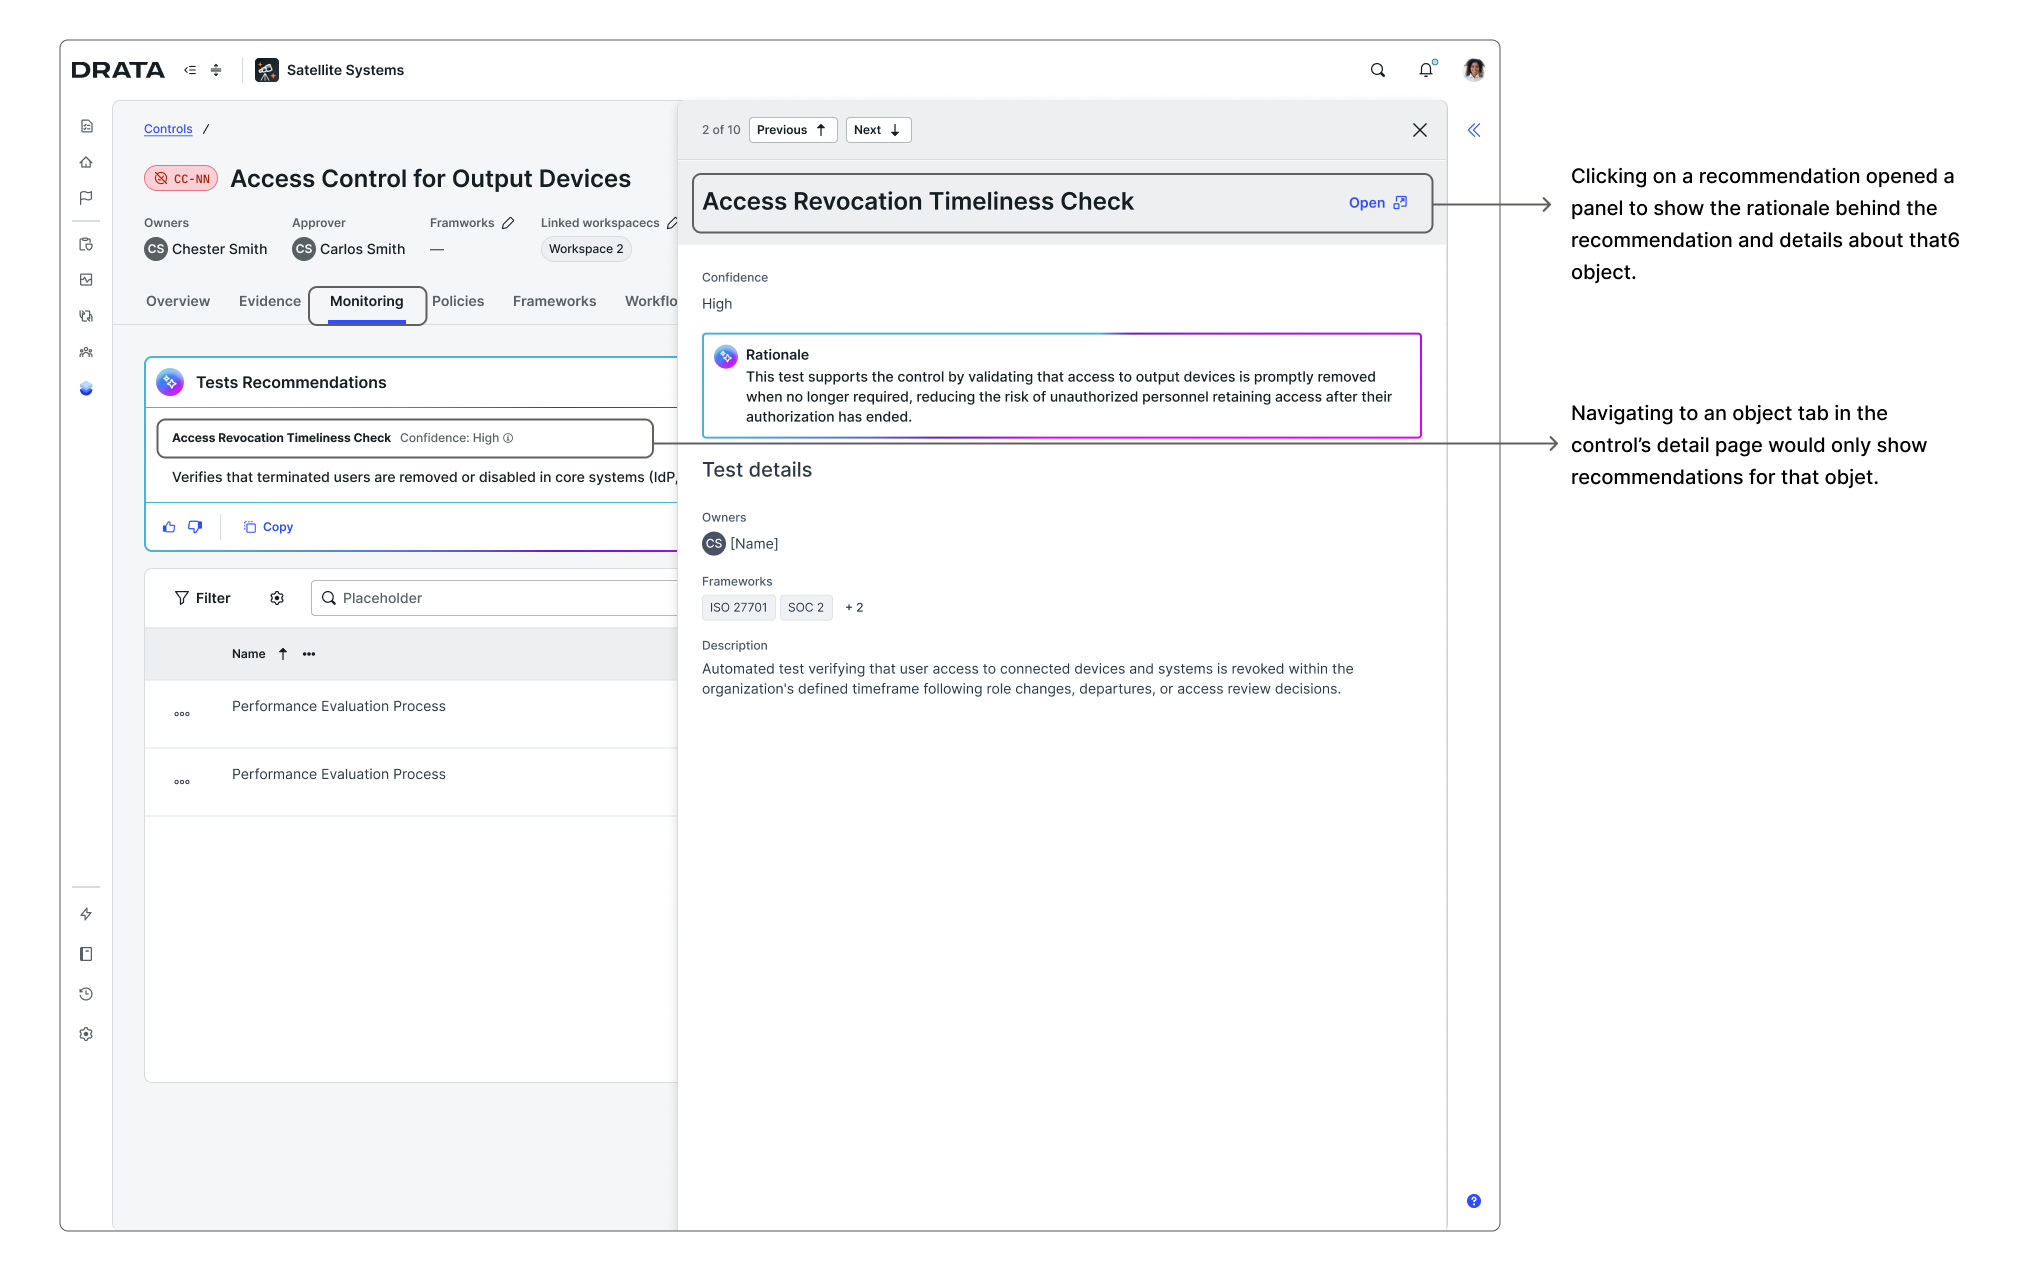Viewport: 2029px width, 1271px height.
Task: Go to Home from the sidebar
Action: [87, 162]
